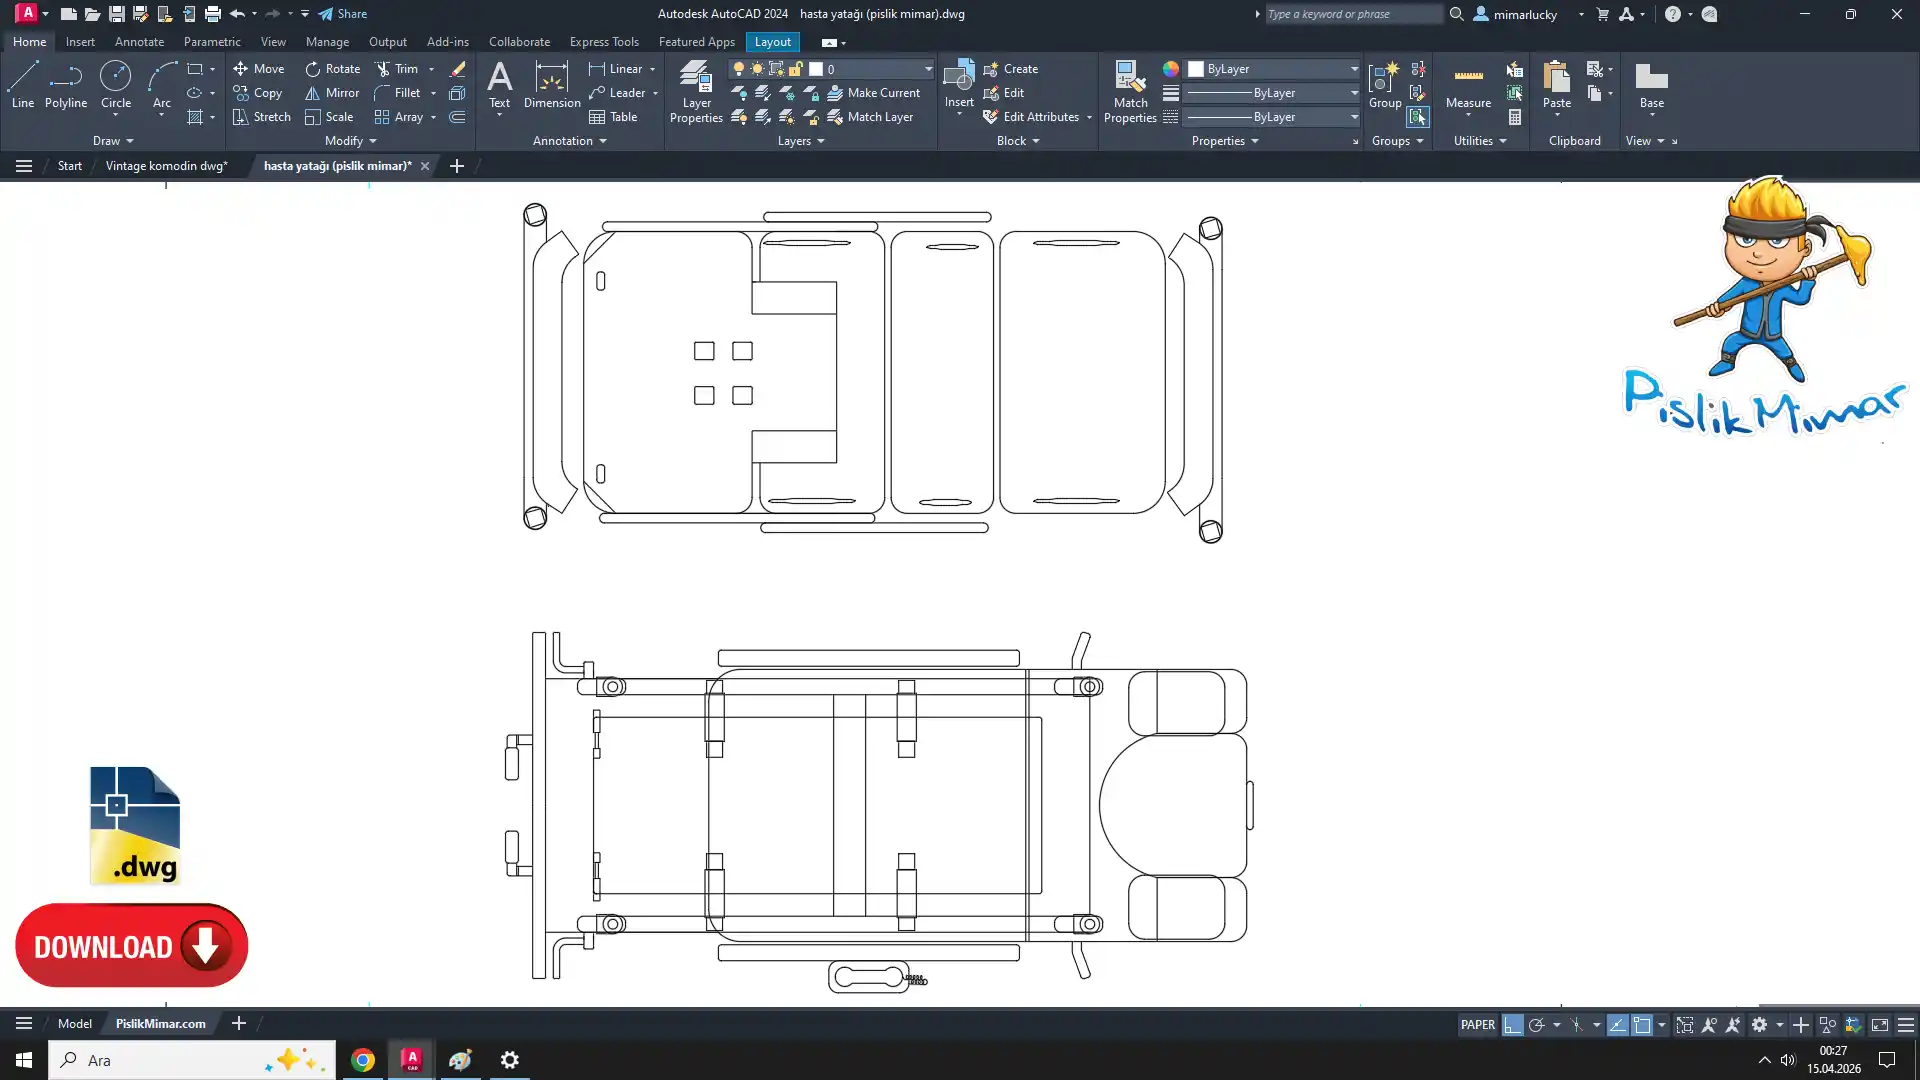Toggle Polar tracking in status bar
Screen dimensions: 1920x1080
[x=1537, y=1025]
